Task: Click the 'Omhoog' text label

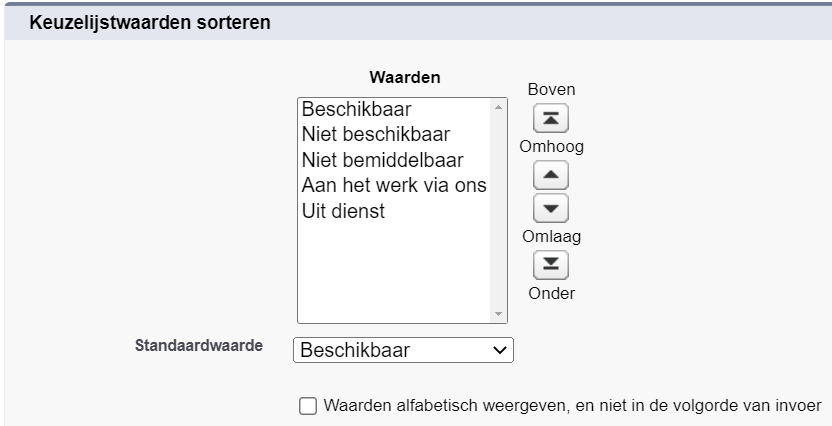Action: (551, 146)
